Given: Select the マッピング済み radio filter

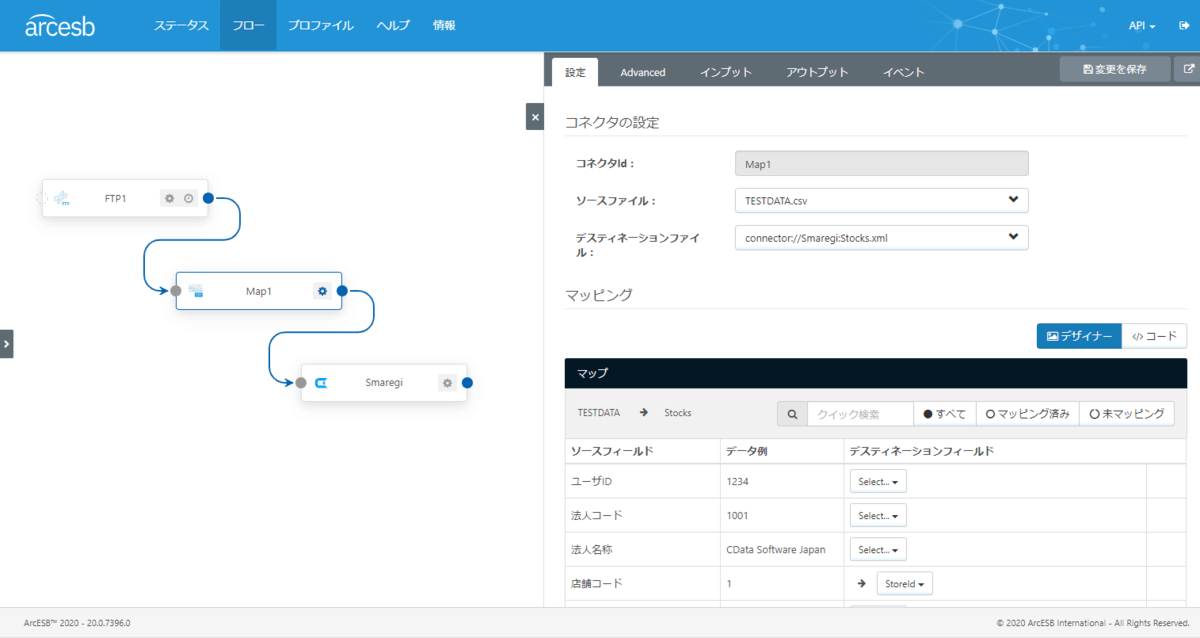Looking at the screenshot, I should pyautogui.click(x=1028, y=414).
